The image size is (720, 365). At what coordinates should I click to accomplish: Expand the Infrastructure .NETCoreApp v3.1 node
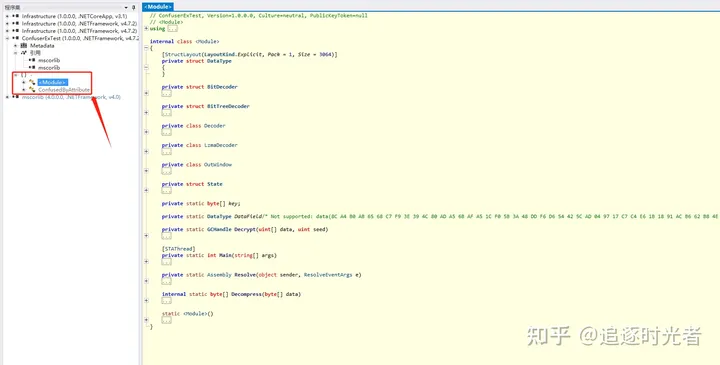7,16
